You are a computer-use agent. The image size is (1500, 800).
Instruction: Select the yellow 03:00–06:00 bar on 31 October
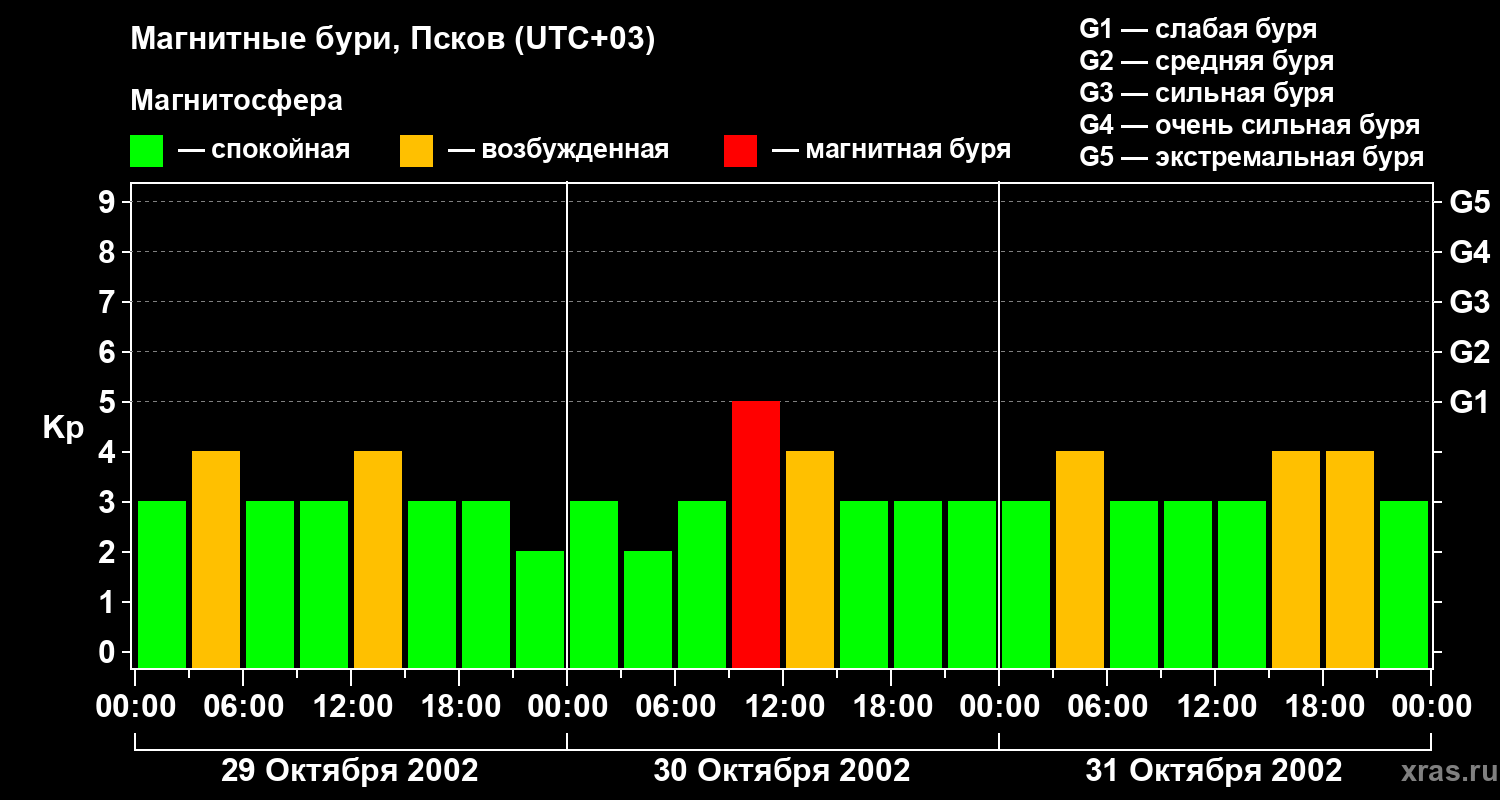(1080, 559)
